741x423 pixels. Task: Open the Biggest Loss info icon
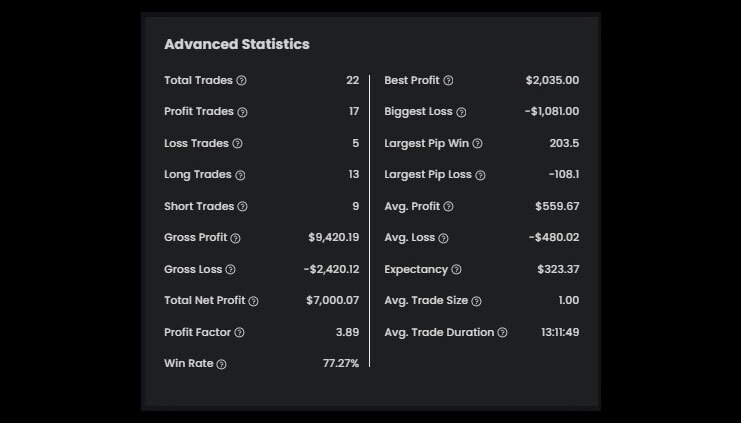point(461,112)
